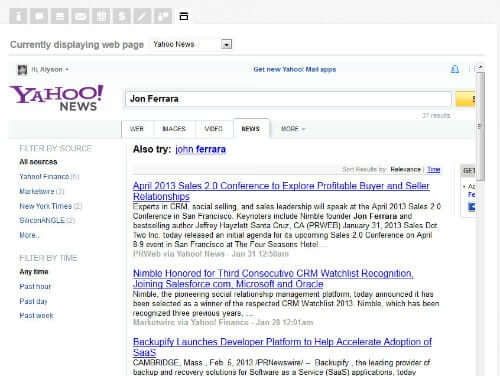Filter results to Past day
Viewport: 500px width, 376px height.
(33, 301)
